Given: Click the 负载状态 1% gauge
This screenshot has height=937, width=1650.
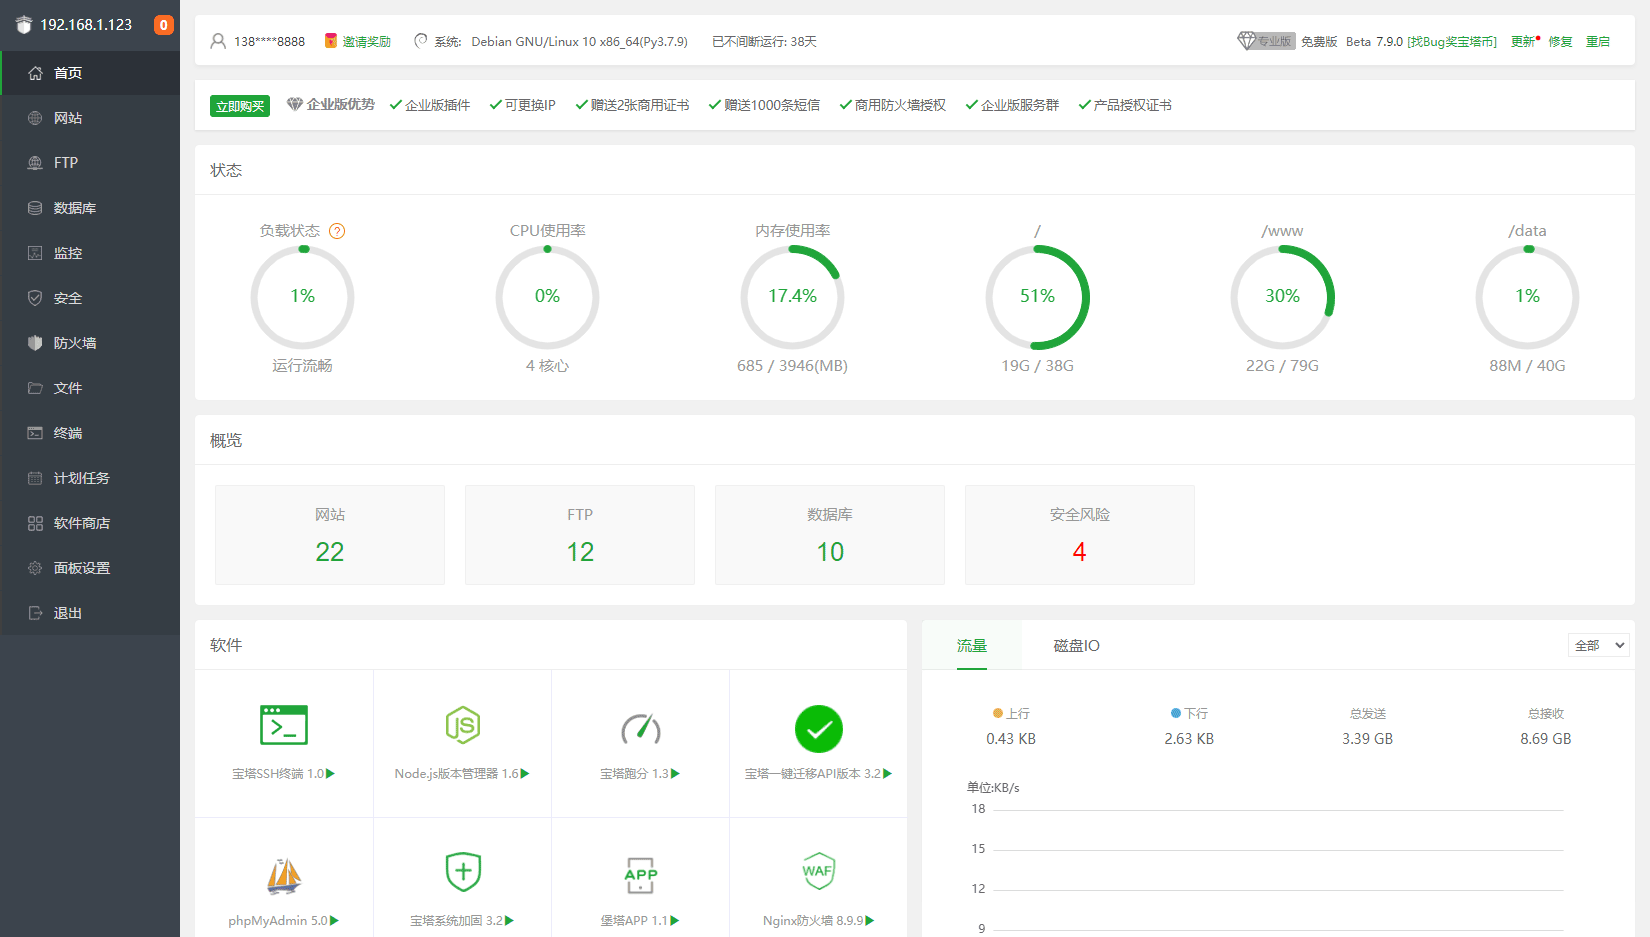Looking at the screenshot, I should tap(302, 297).
